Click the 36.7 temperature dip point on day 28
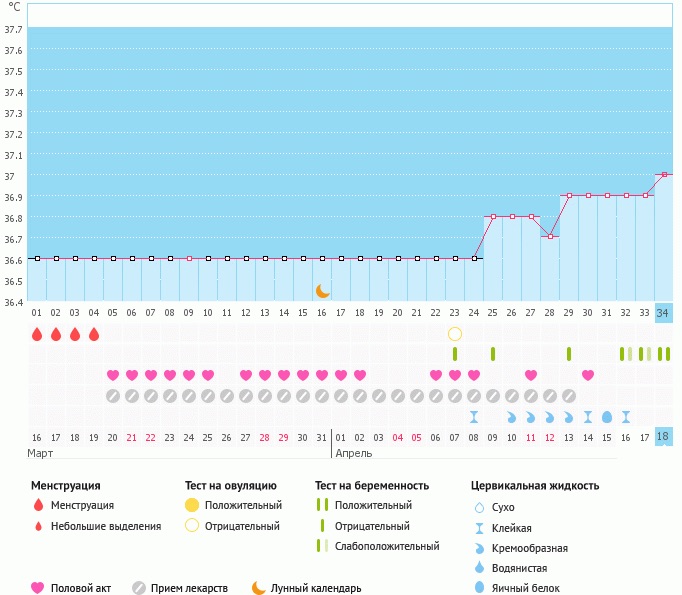 [550, 237]
